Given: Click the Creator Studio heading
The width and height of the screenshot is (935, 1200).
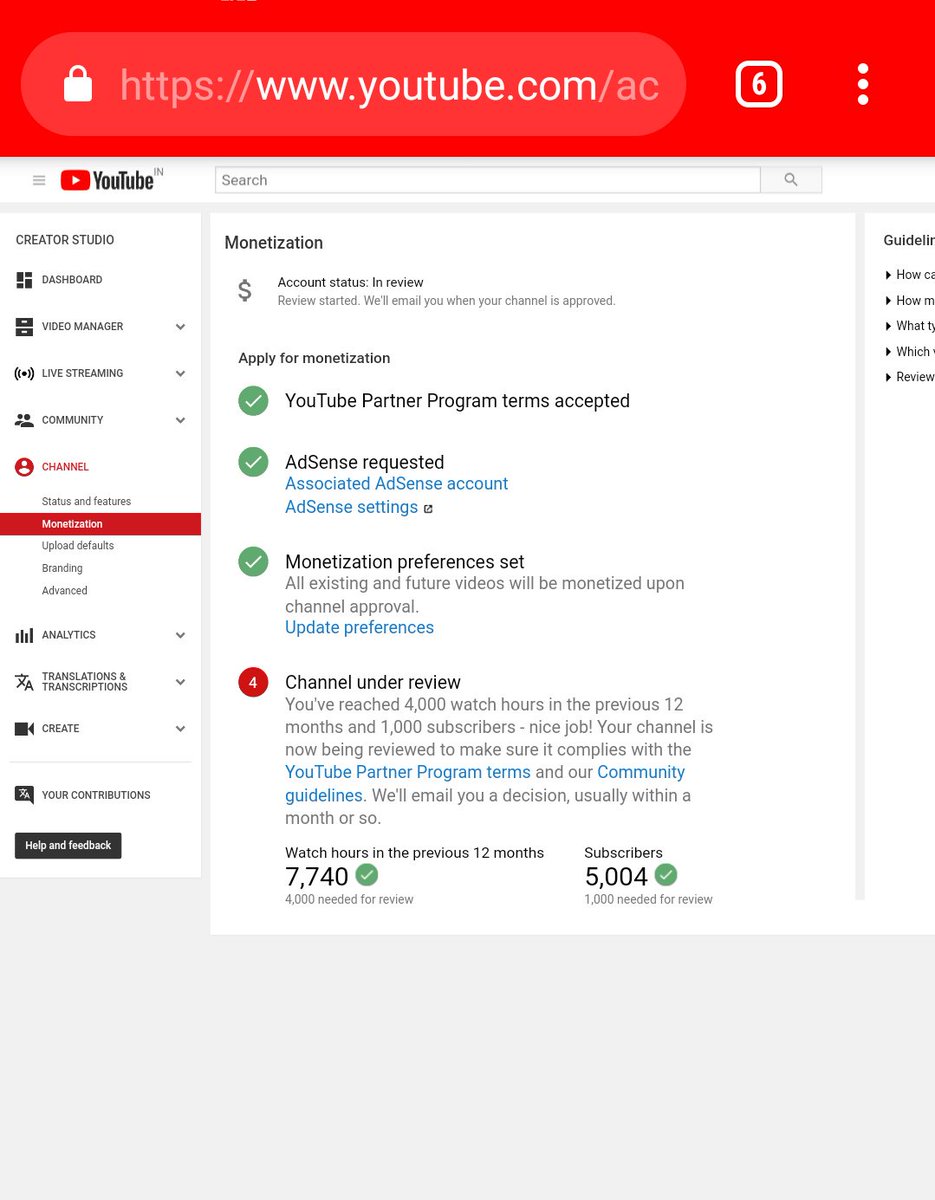Looking at the screenshot, I should coord(65,240).
